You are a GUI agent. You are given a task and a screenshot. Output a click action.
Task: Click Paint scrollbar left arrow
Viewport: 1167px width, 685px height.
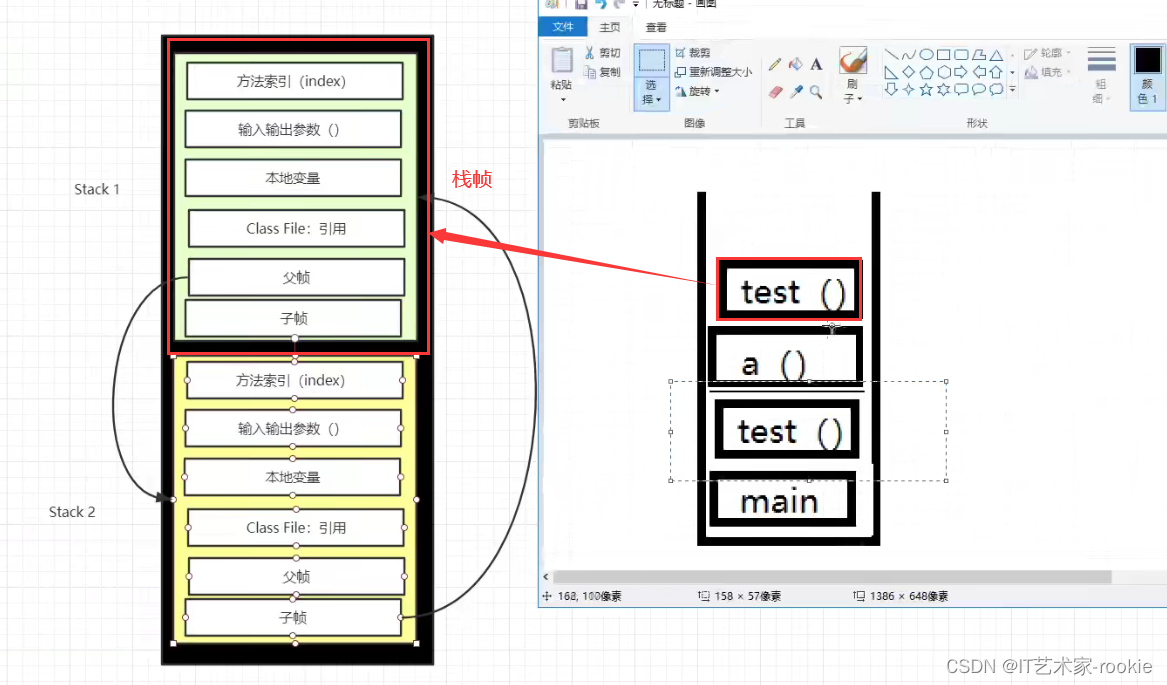(546, 577)
